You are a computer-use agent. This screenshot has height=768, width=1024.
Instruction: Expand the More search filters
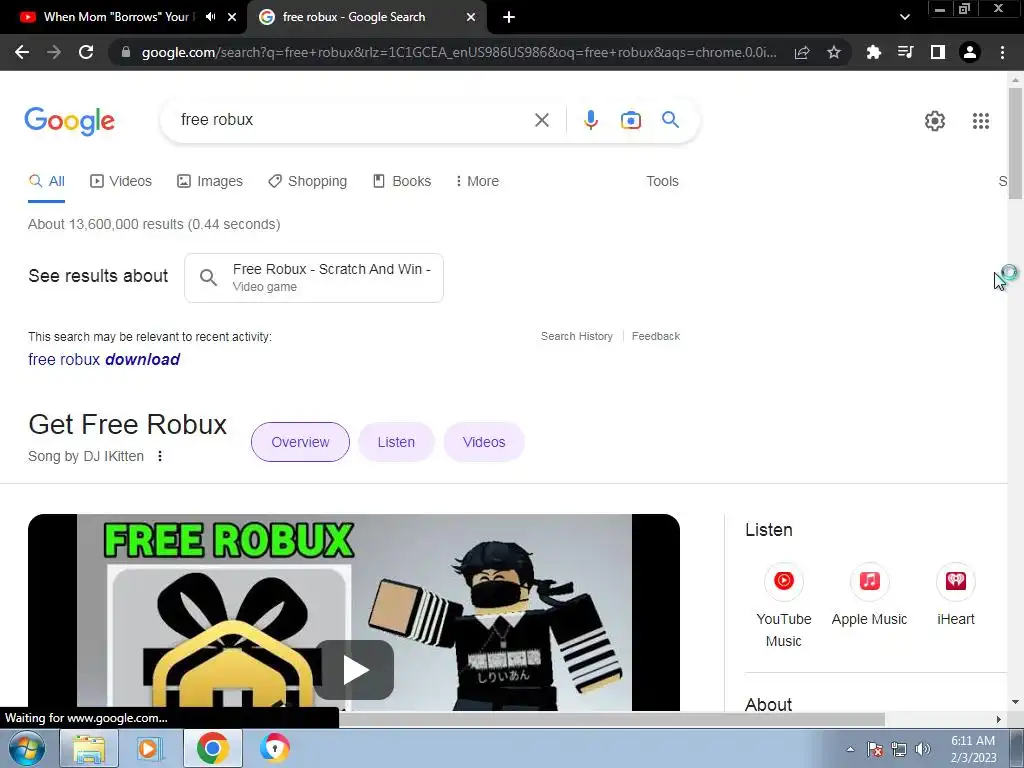pyautogui.click(x=477, y=181)
